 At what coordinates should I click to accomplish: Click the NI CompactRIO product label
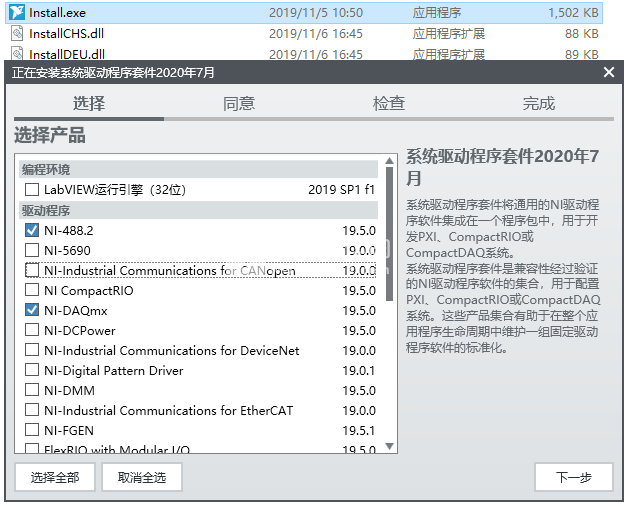point(89,291)
